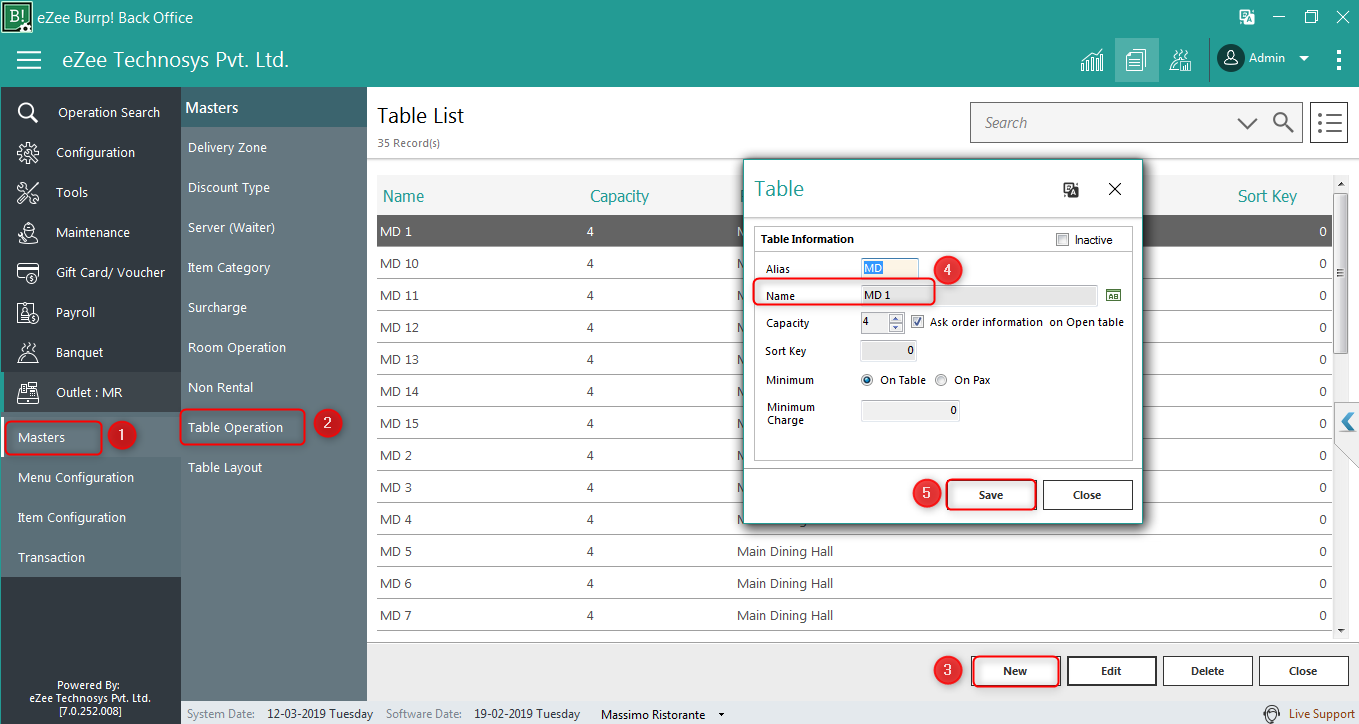The width and height of the screenshot is (1359, 724).
Task: Select the On Table radio button
Action: (x=867, y=380)
